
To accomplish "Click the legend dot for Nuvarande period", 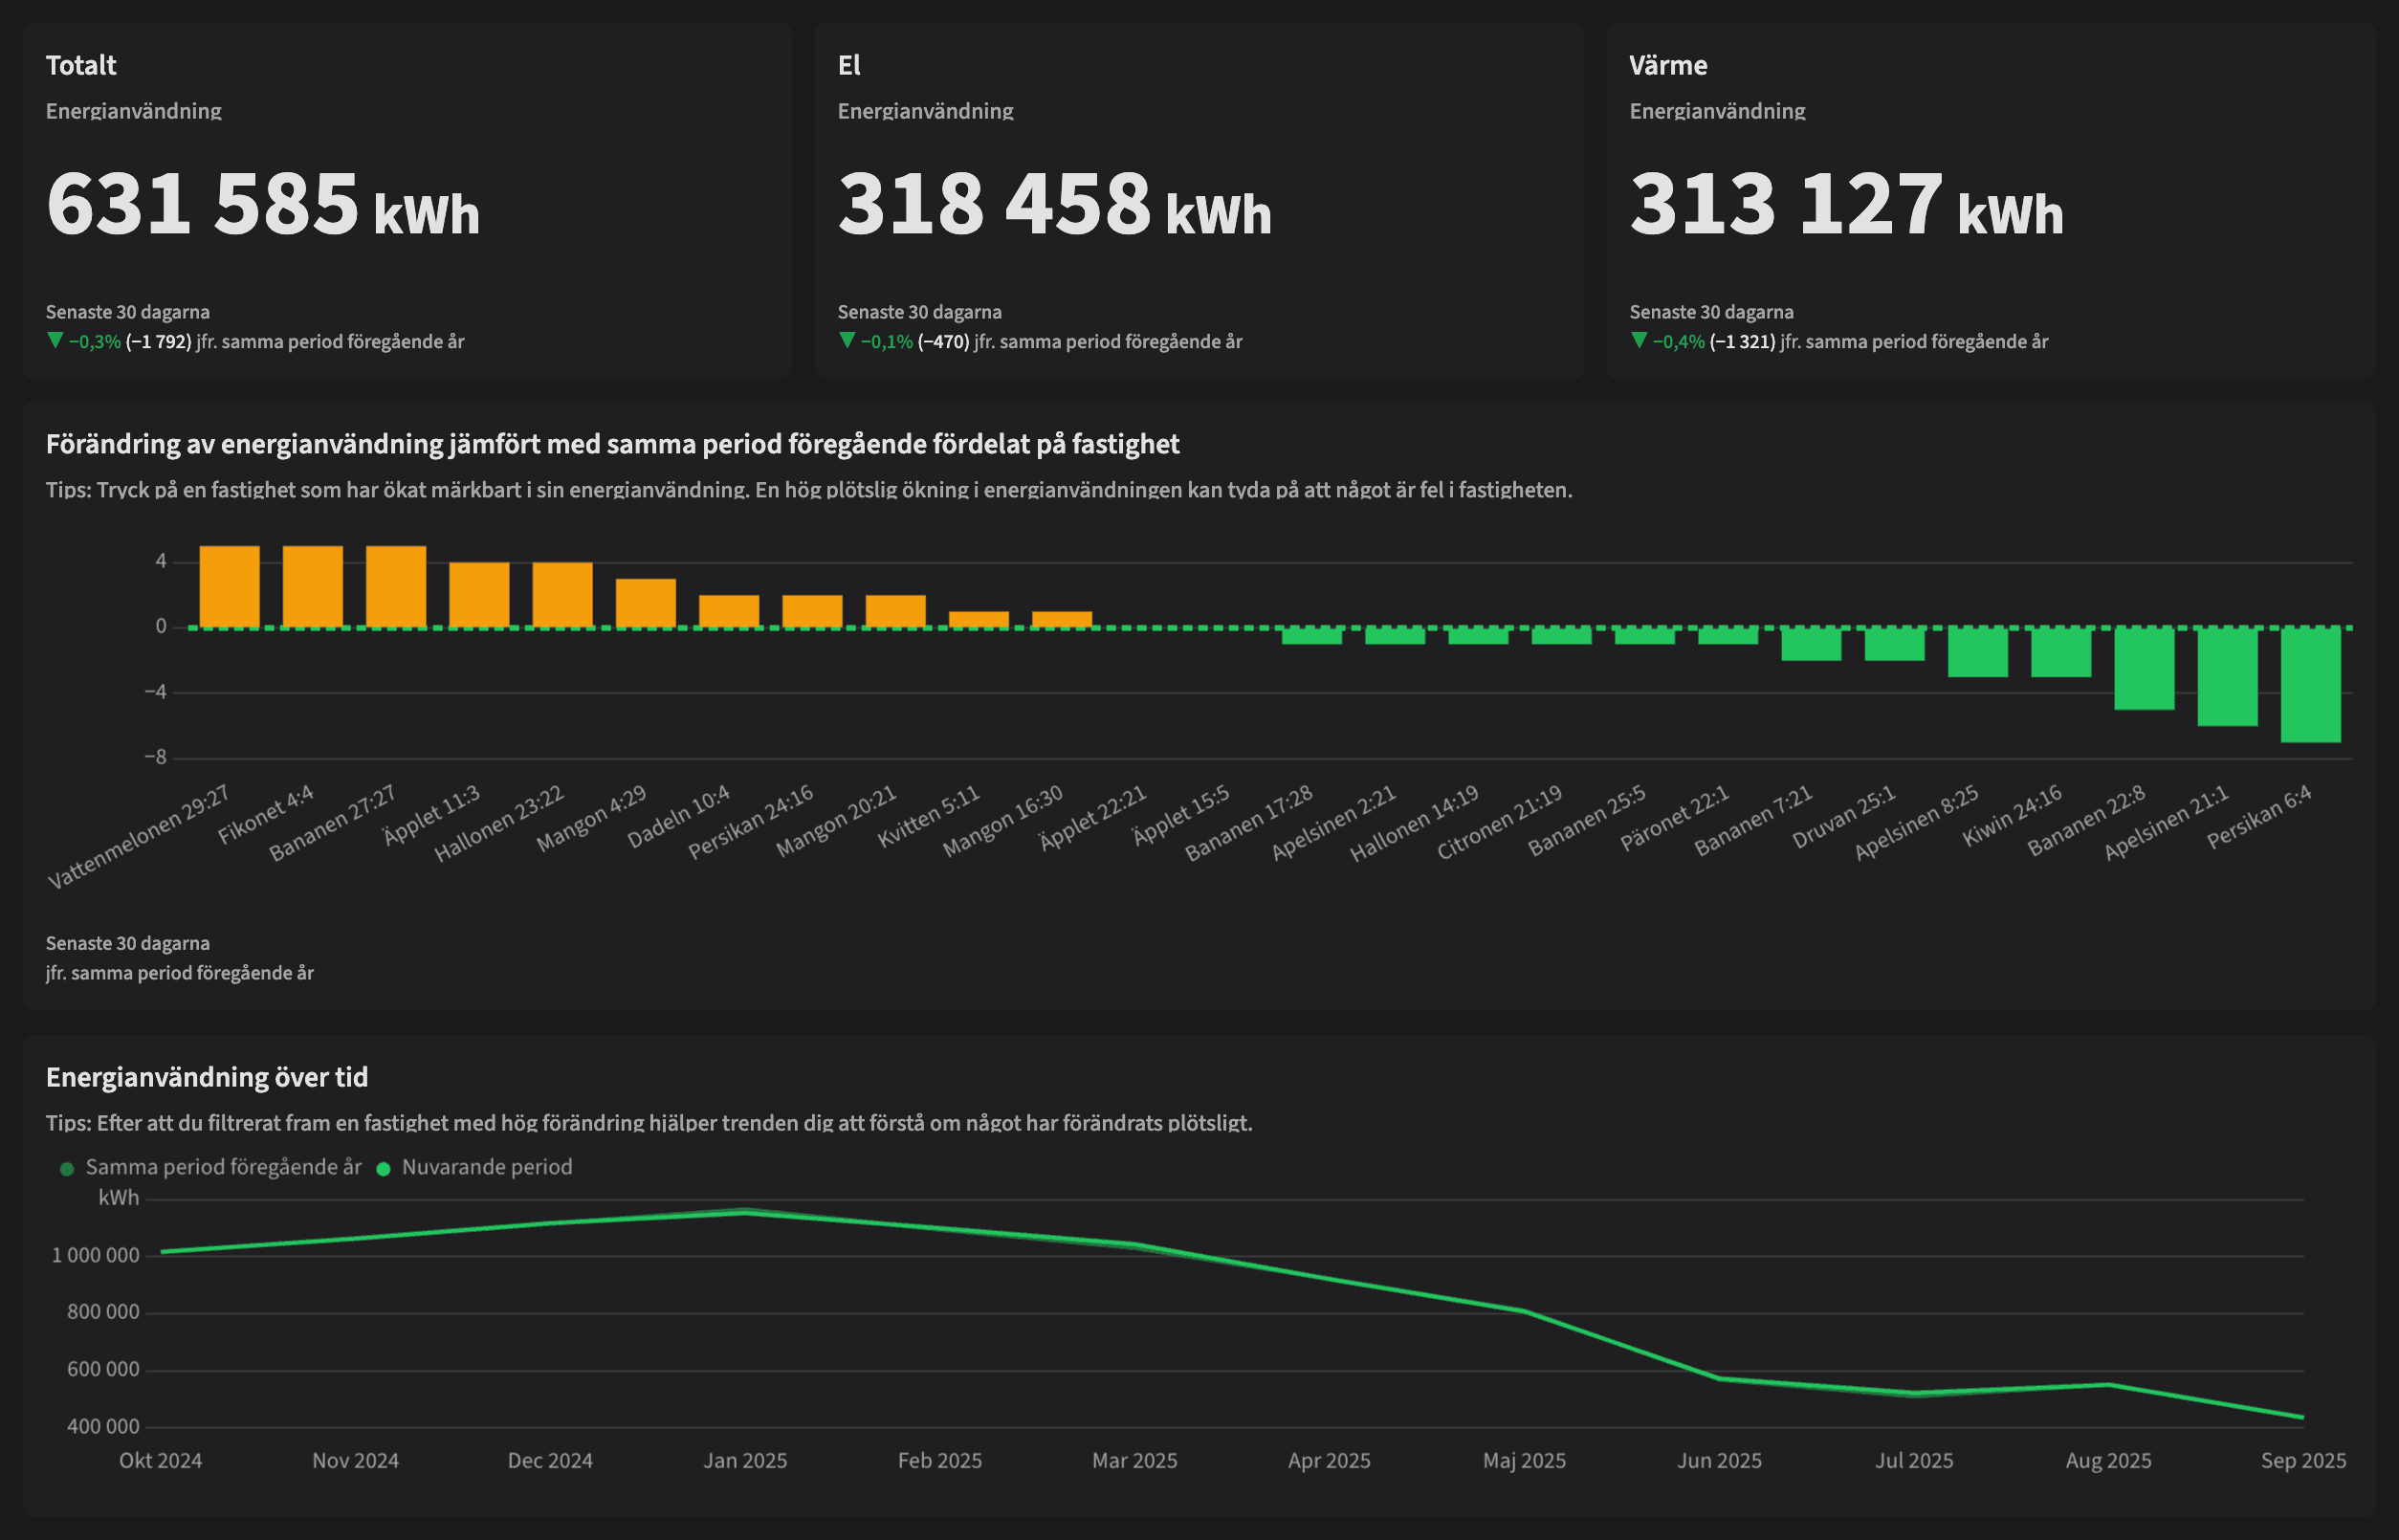I will tap(383, 1166).
